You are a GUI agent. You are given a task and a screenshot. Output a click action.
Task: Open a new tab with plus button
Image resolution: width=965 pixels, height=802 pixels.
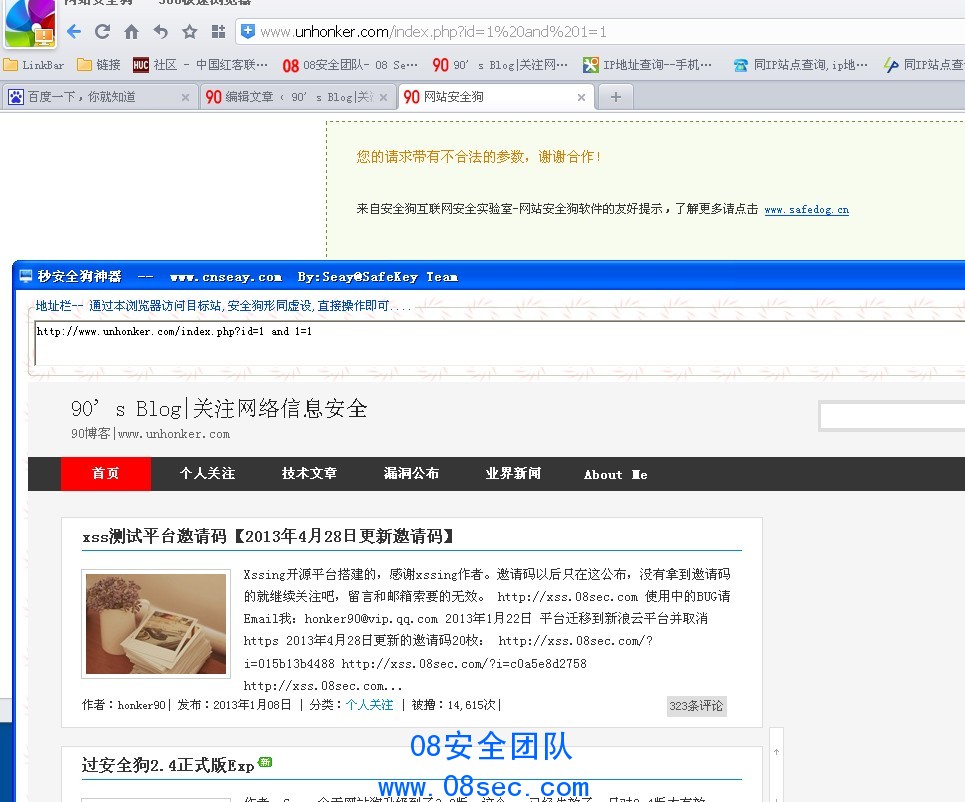(615, 97)
